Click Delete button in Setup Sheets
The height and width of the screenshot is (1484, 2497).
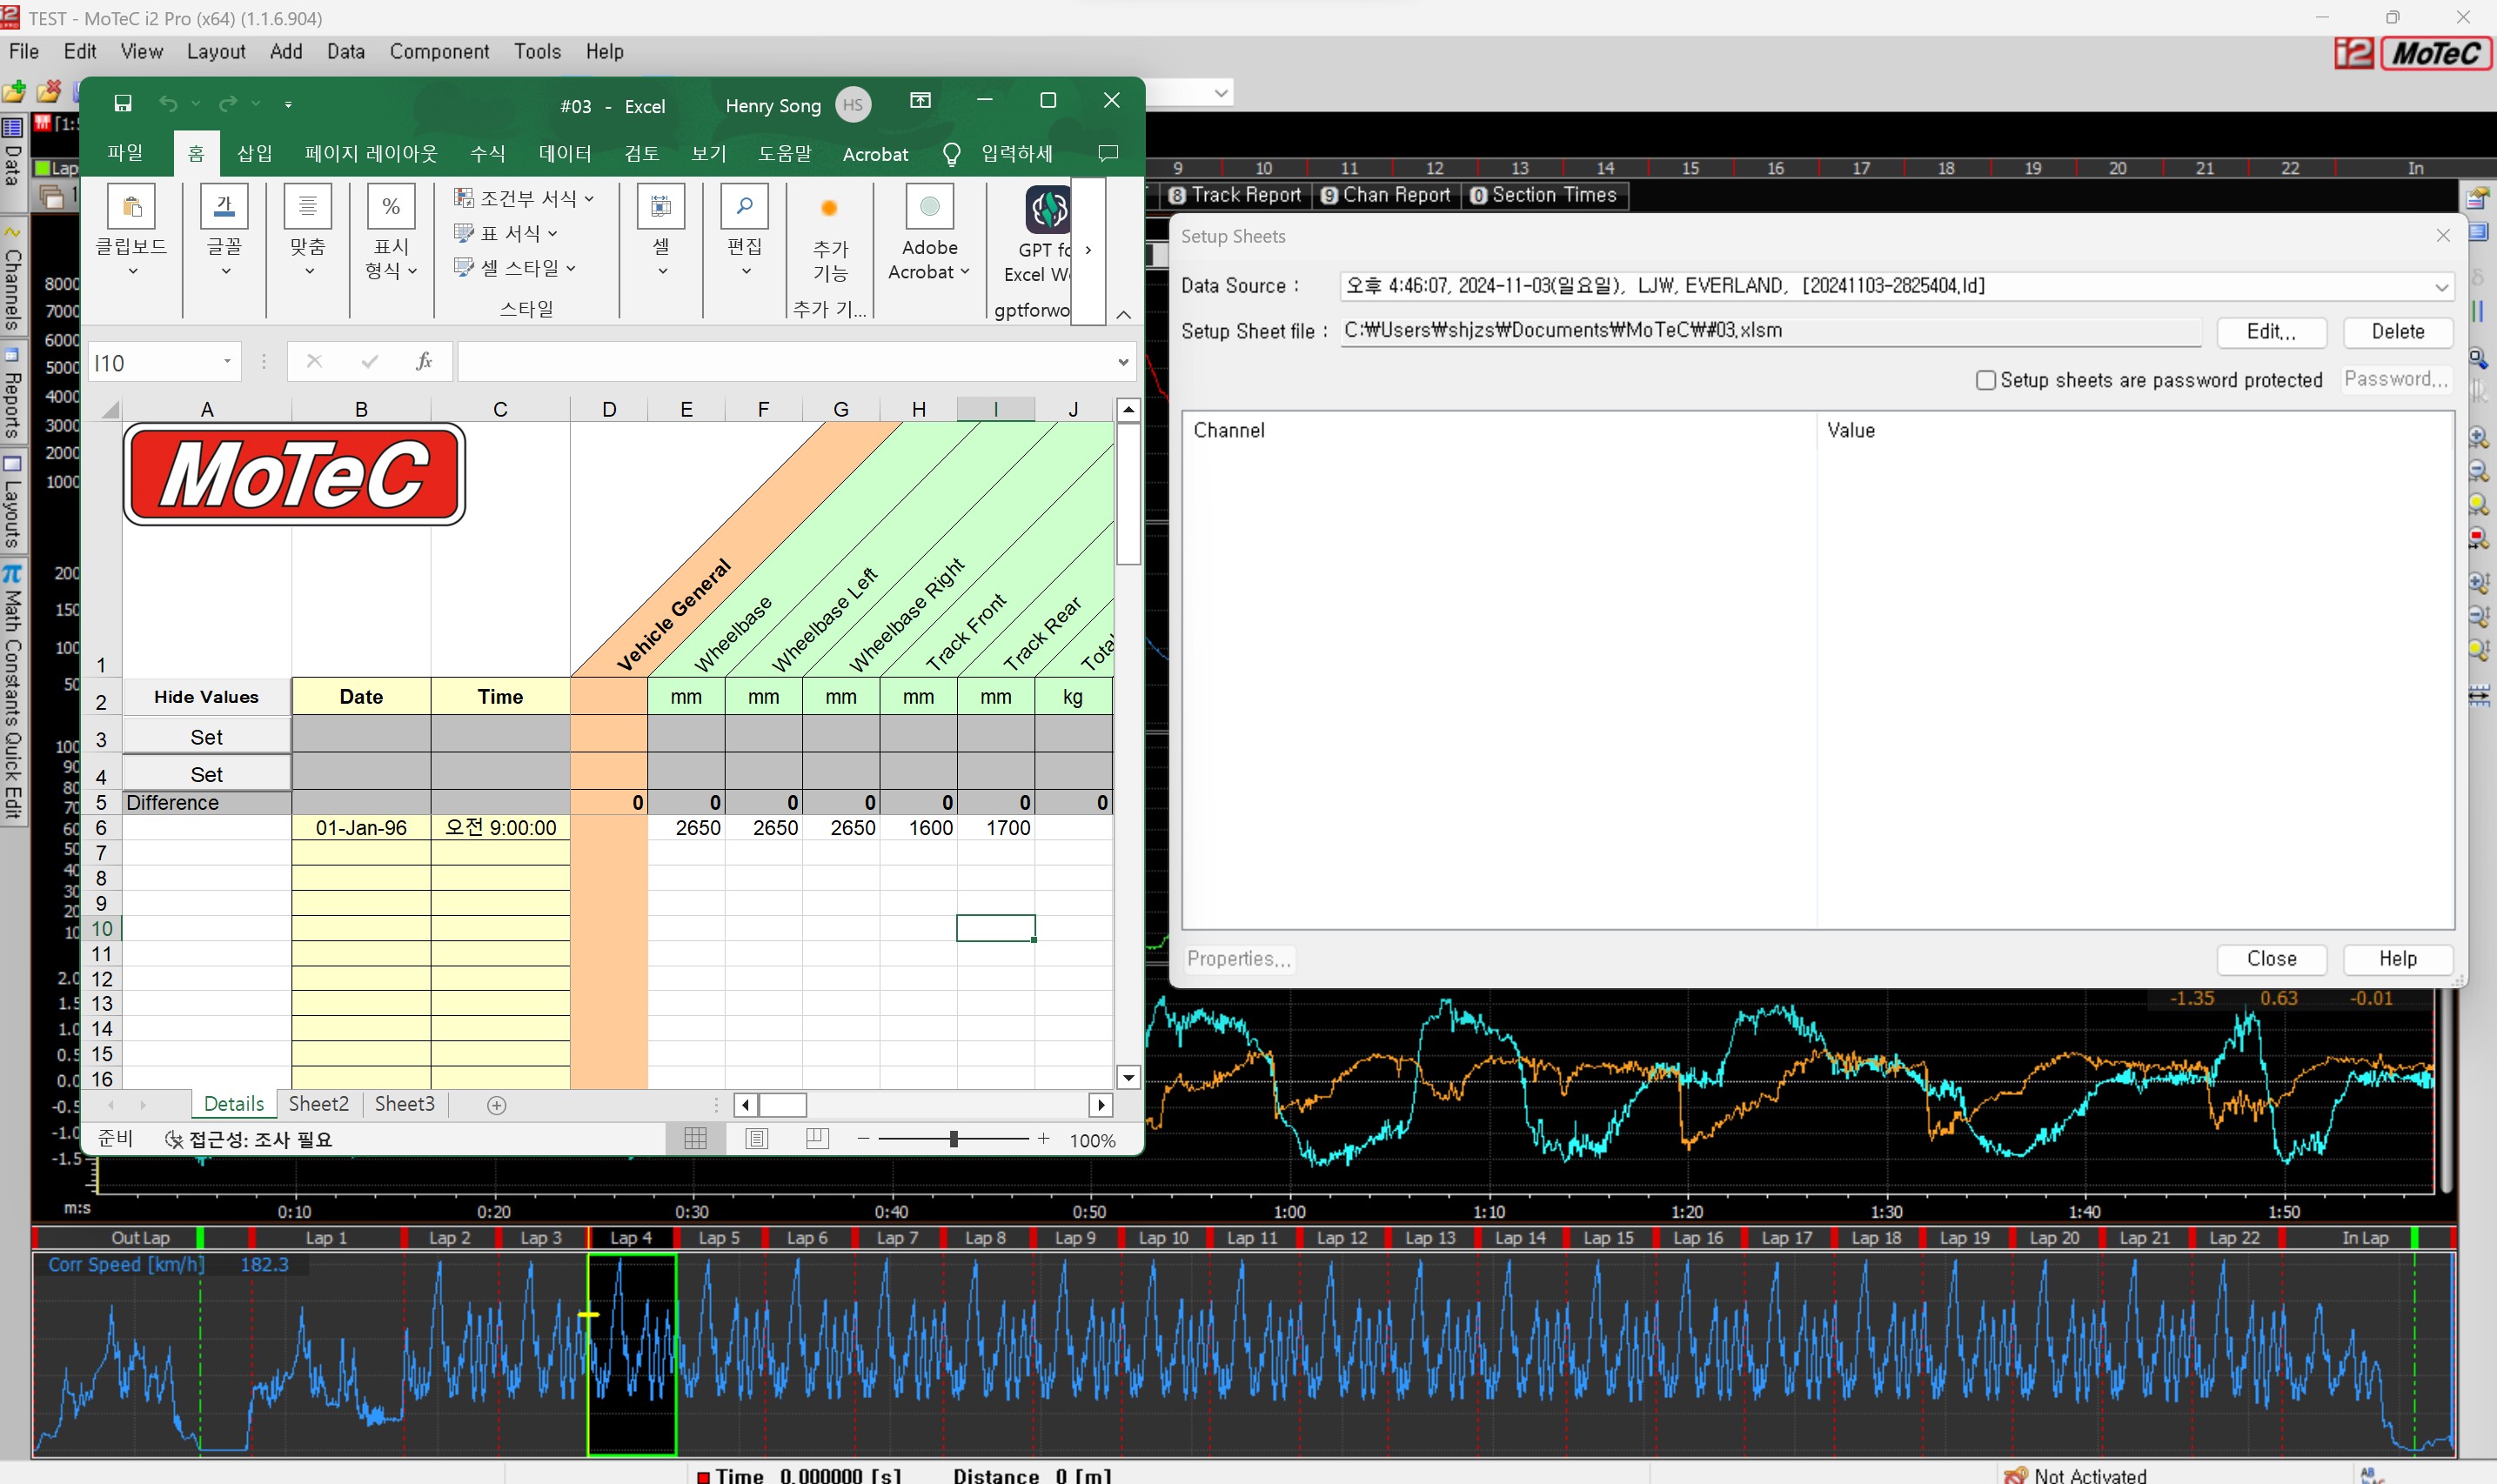click(x=2397, y=331)
